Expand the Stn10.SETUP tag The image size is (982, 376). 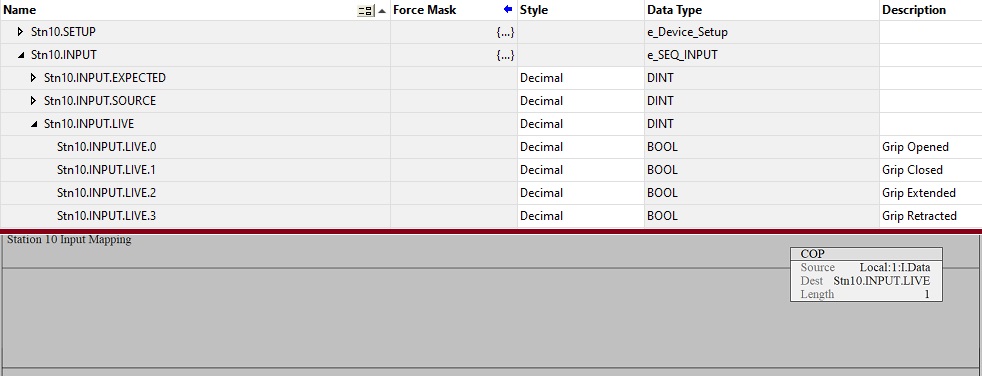(20, 31)
